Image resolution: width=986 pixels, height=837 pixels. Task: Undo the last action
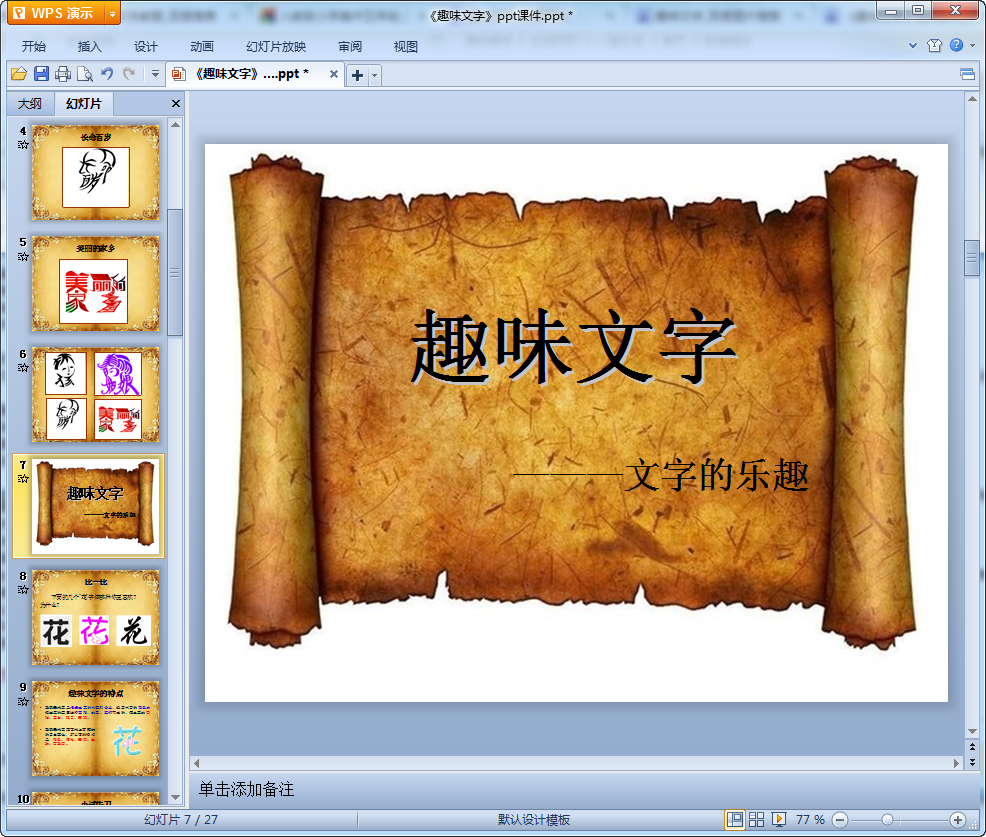tap(107, 74)
